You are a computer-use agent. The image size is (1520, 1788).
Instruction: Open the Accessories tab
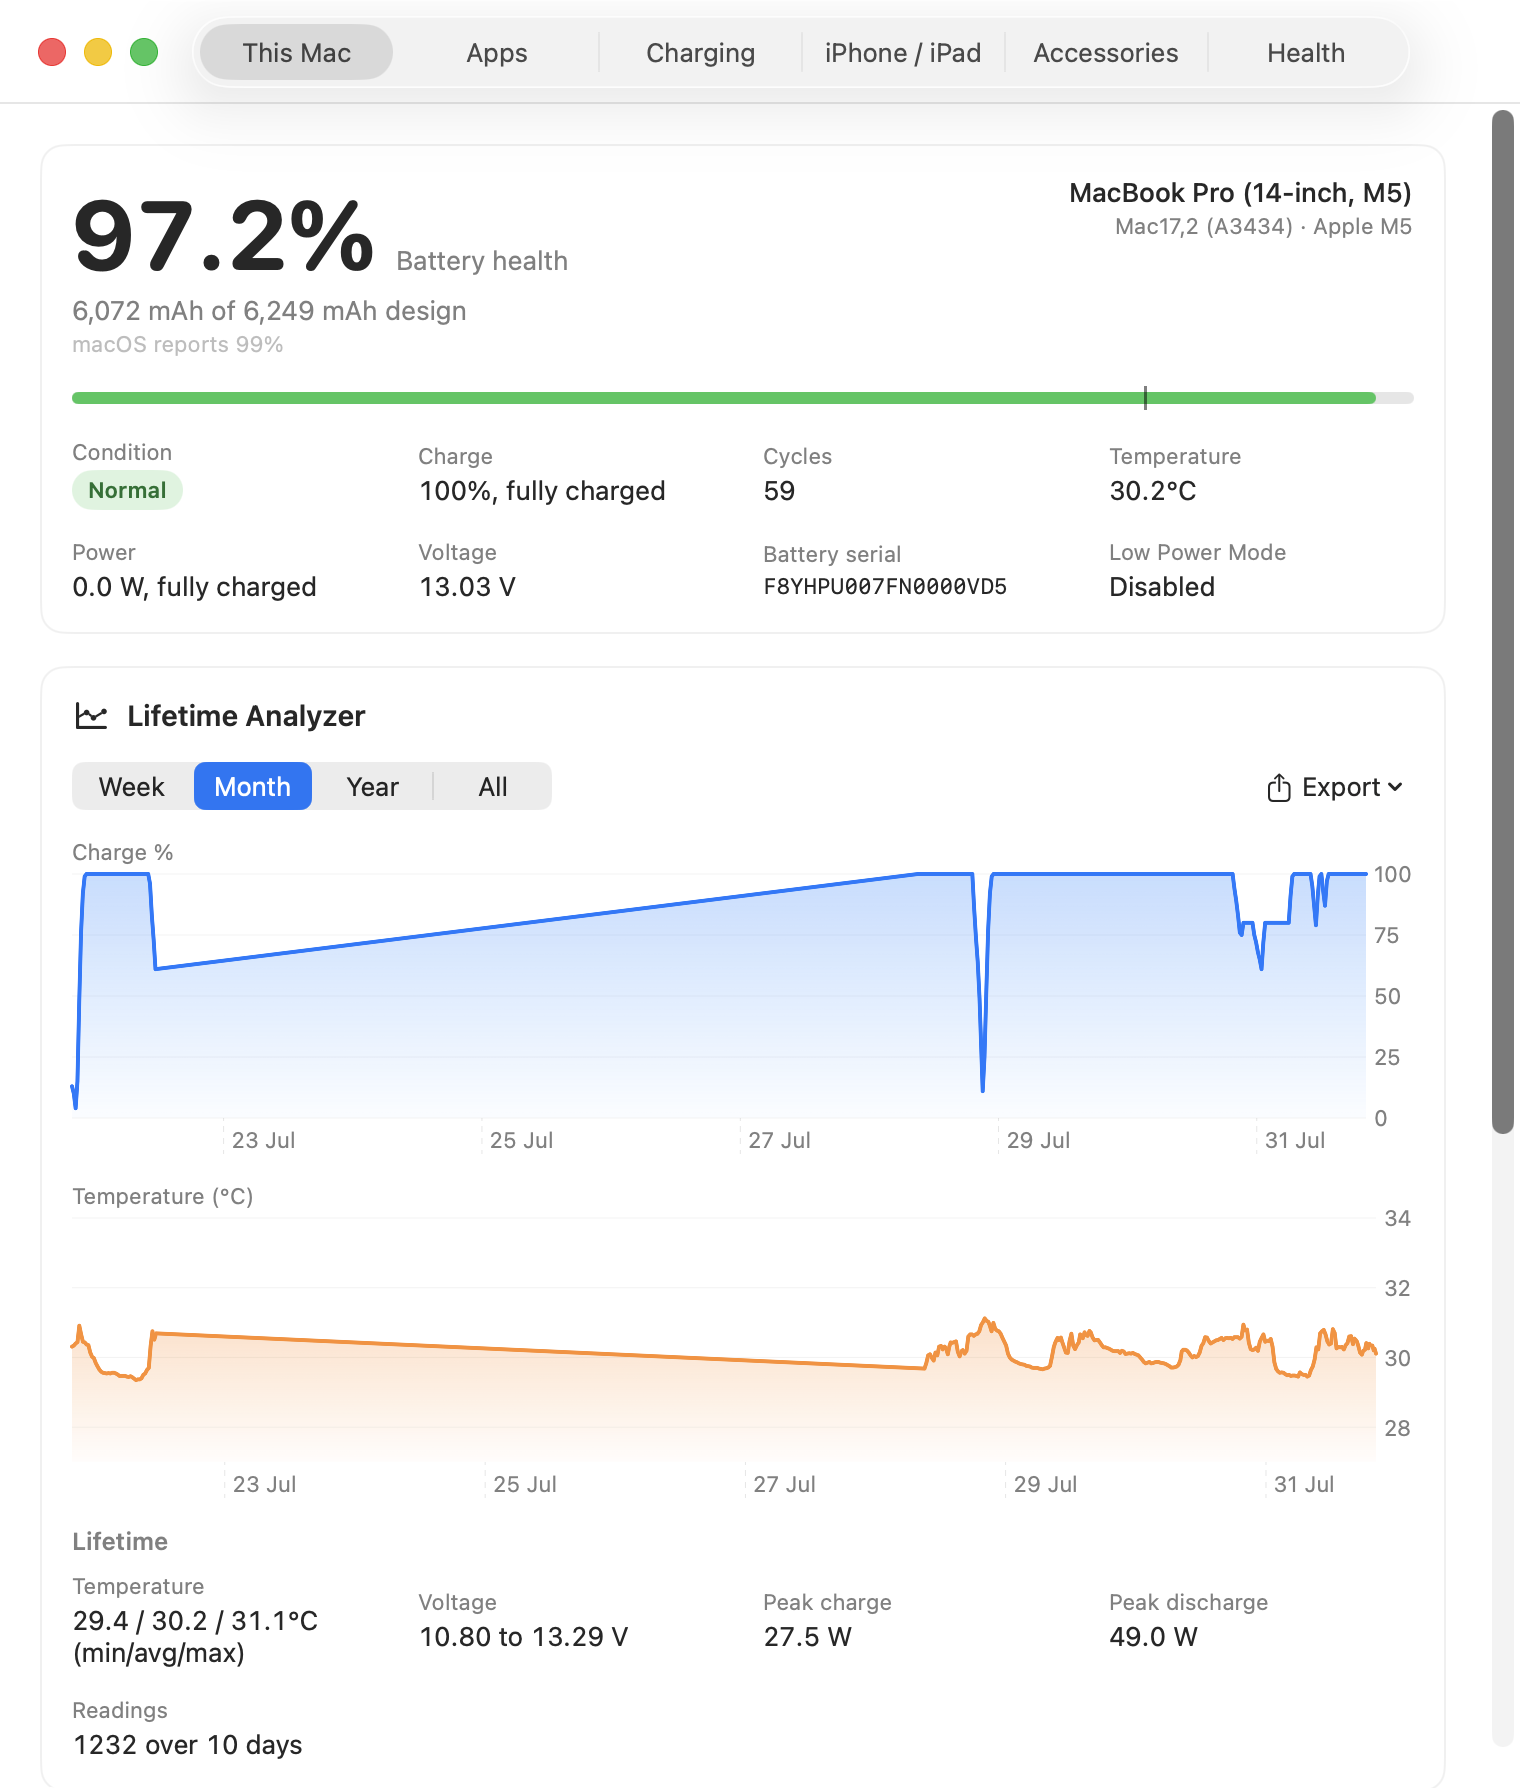(x=1106, y=53)
